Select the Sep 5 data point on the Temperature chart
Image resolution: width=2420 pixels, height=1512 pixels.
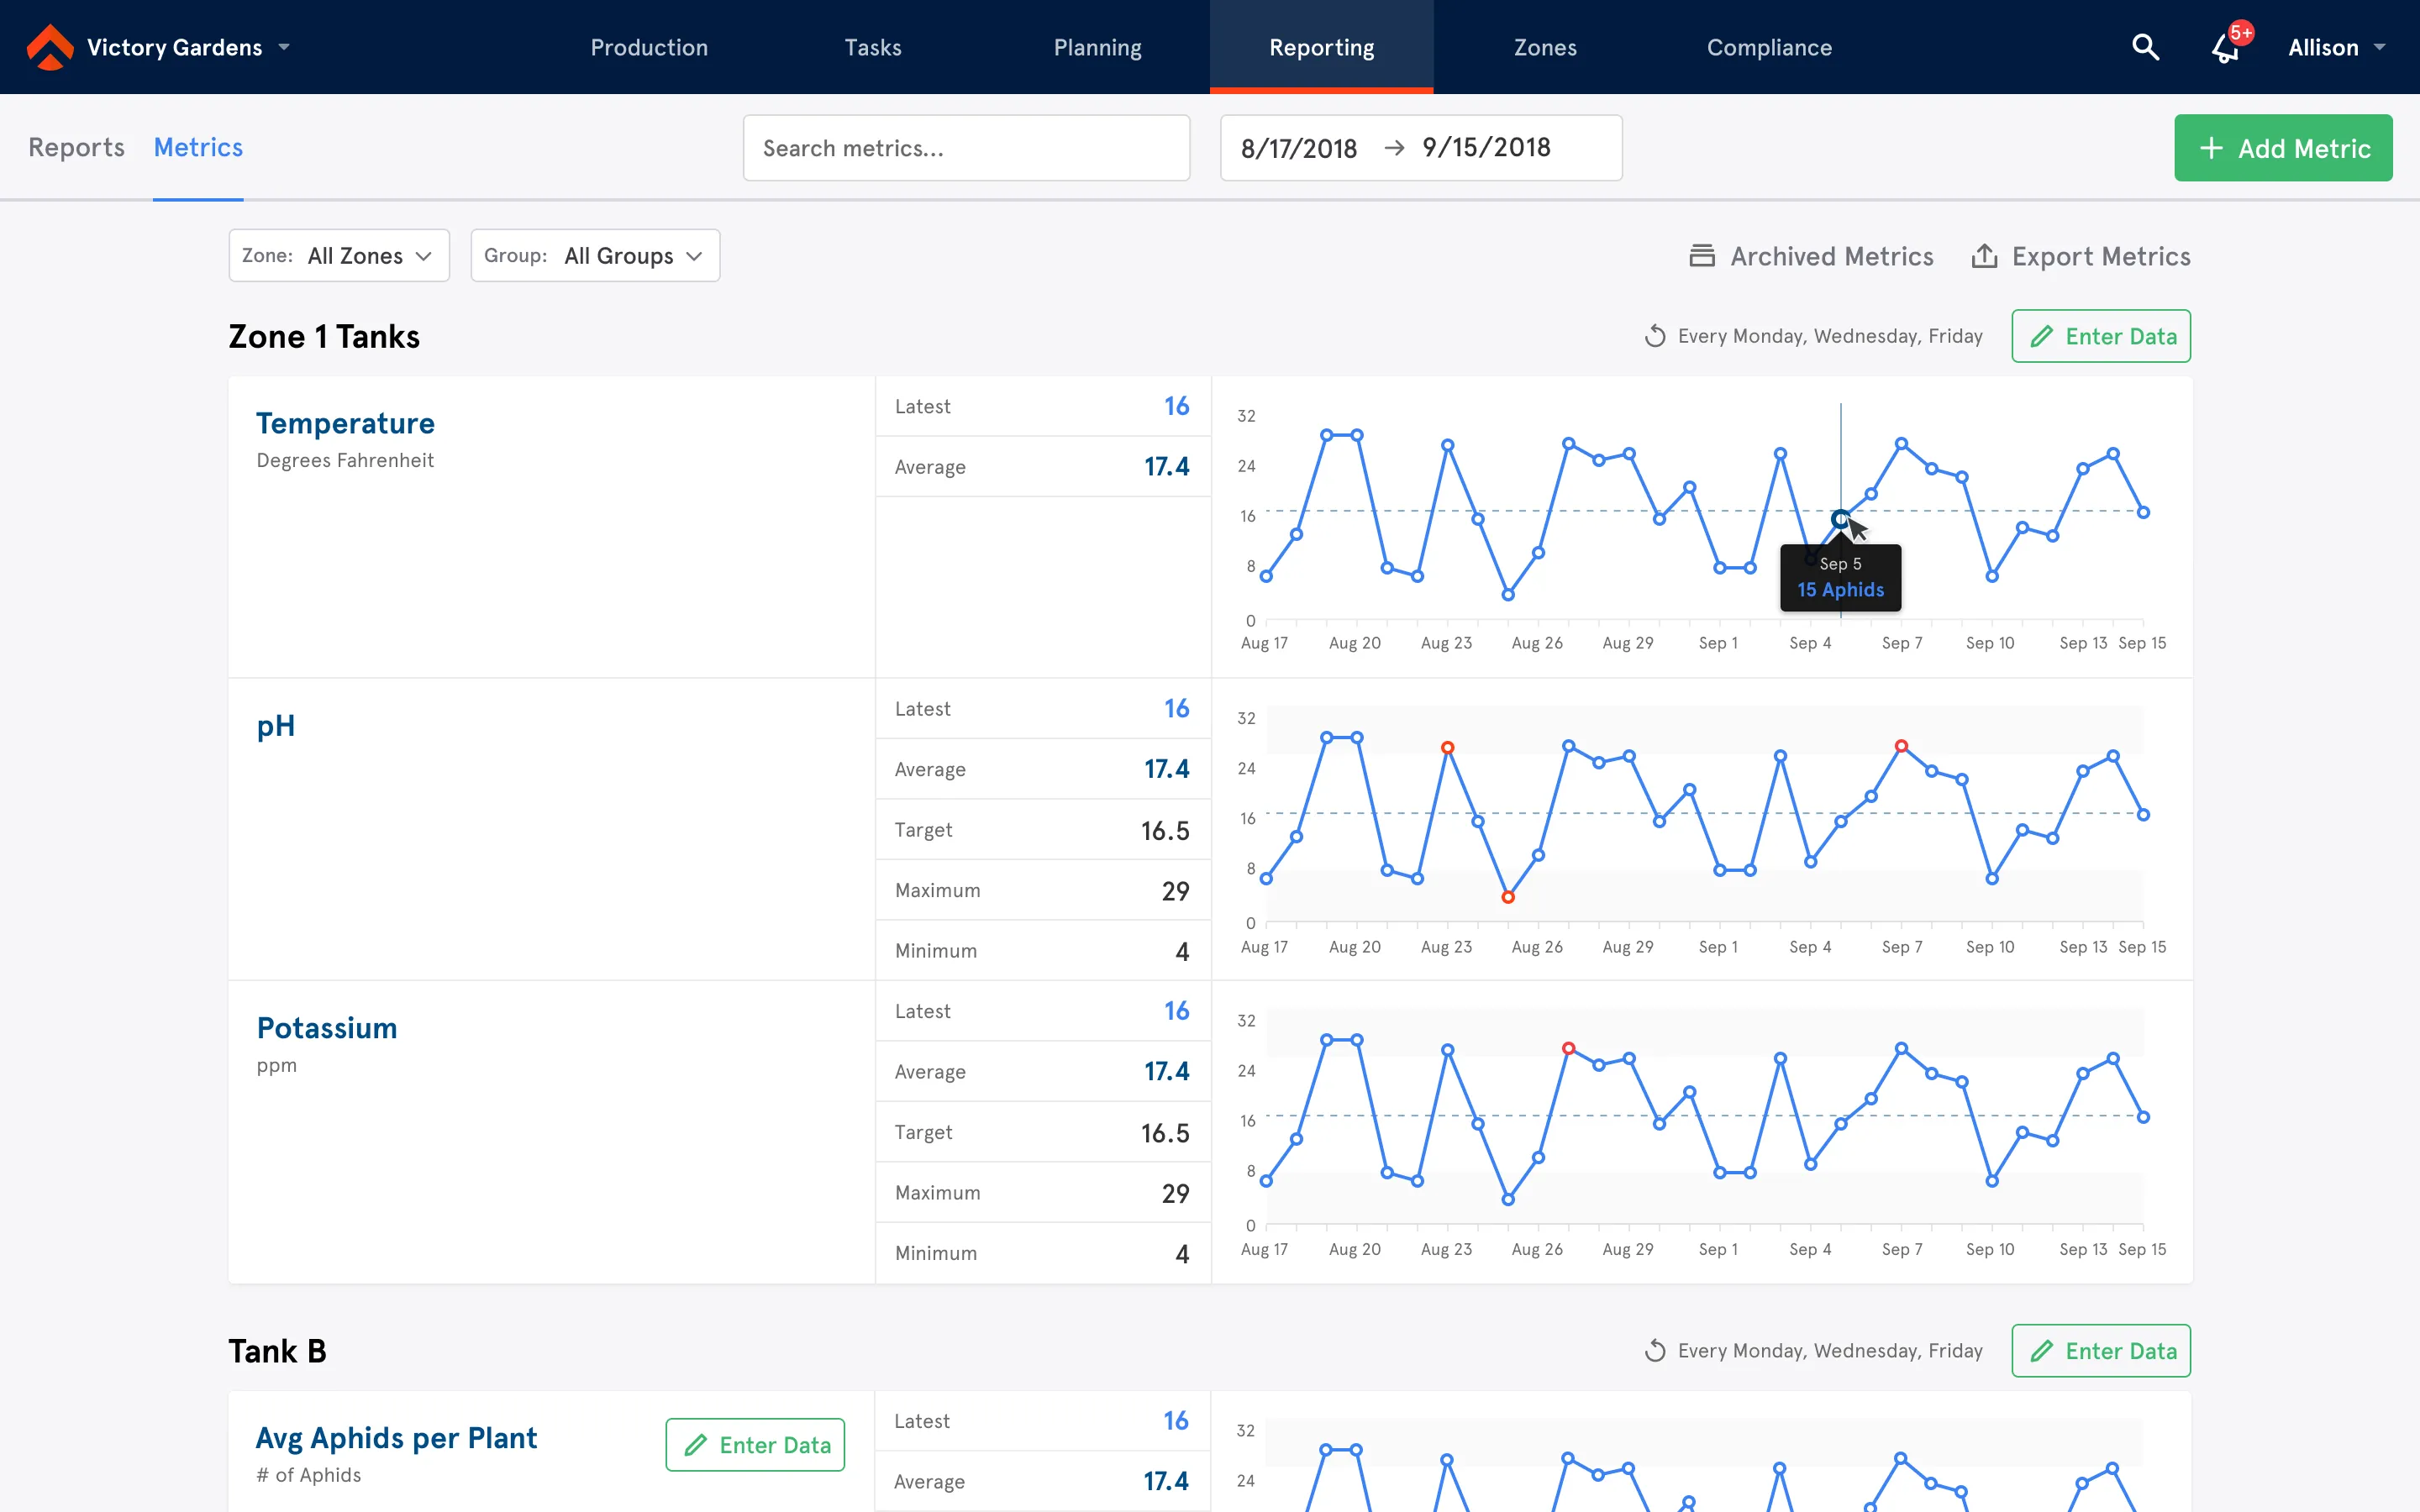tap(1840, 518)
